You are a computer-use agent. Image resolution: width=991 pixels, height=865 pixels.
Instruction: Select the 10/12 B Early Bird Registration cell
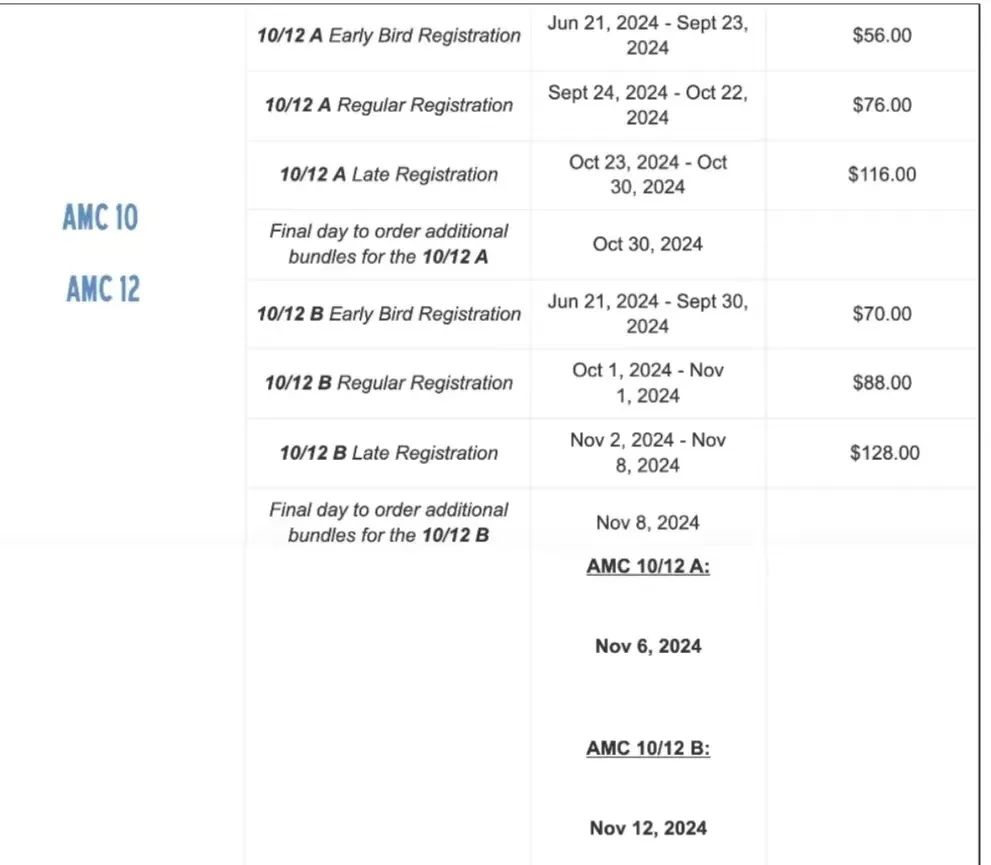point(389,314)
